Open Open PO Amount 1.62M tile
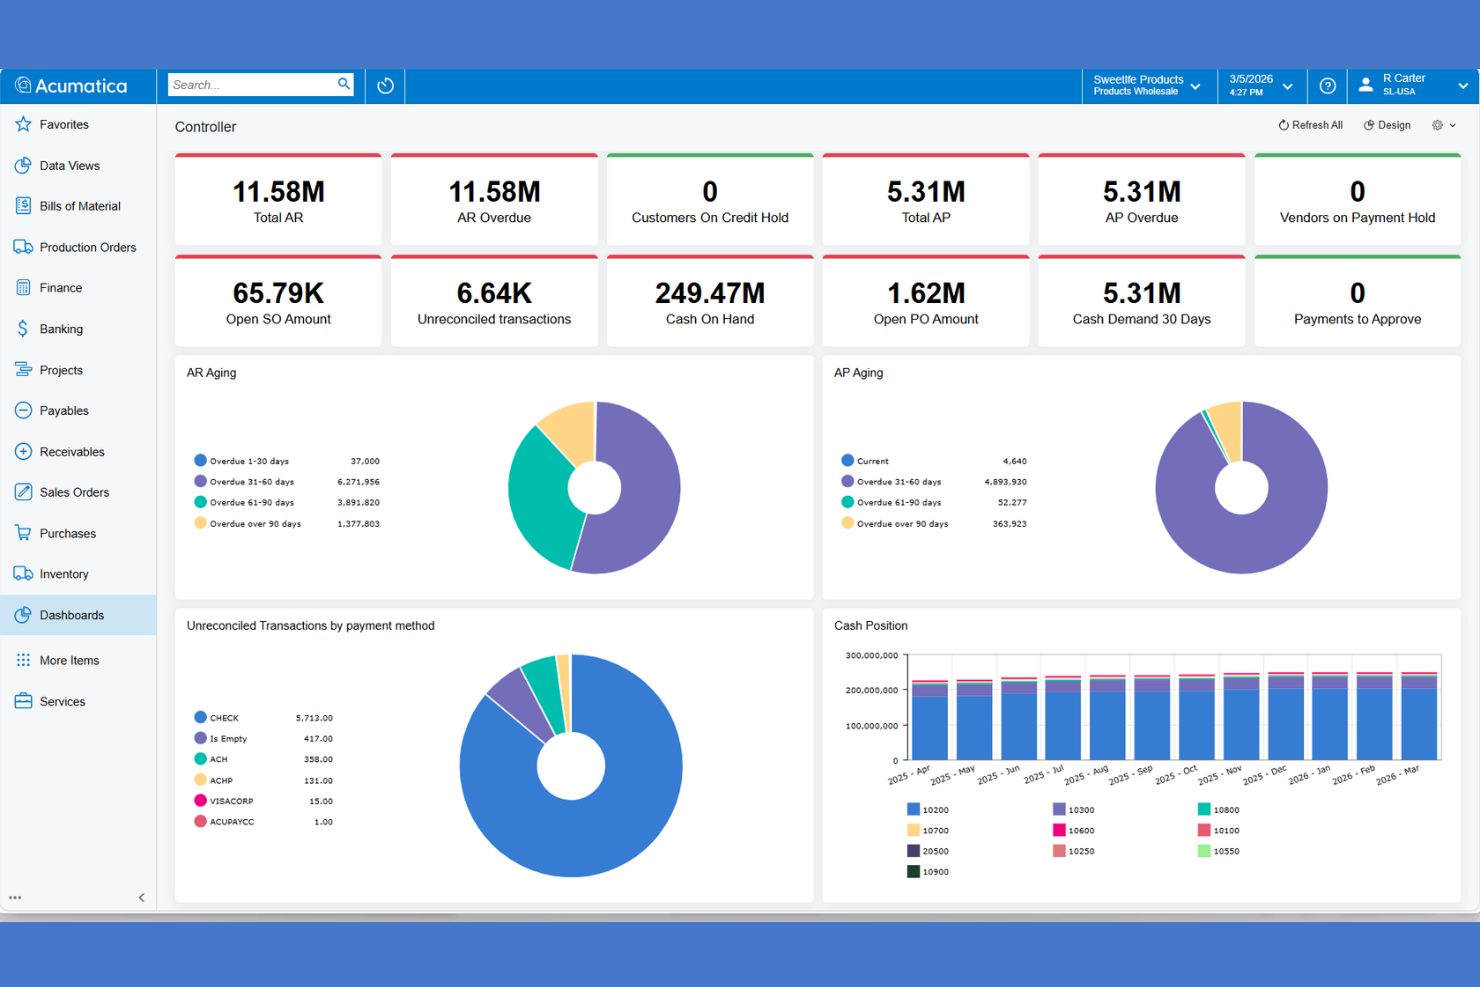1480x987 pixels. [926, 301]
